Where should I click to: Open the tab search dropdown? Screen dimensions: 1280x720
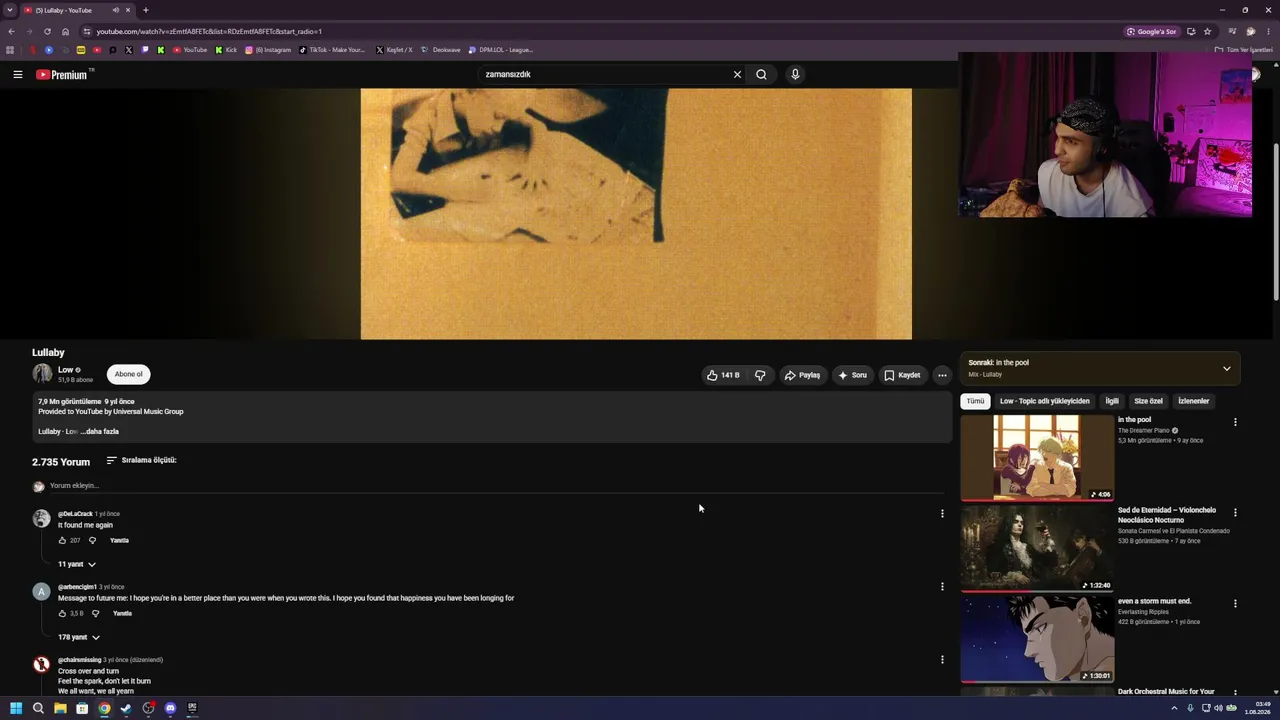click(9, 10)
